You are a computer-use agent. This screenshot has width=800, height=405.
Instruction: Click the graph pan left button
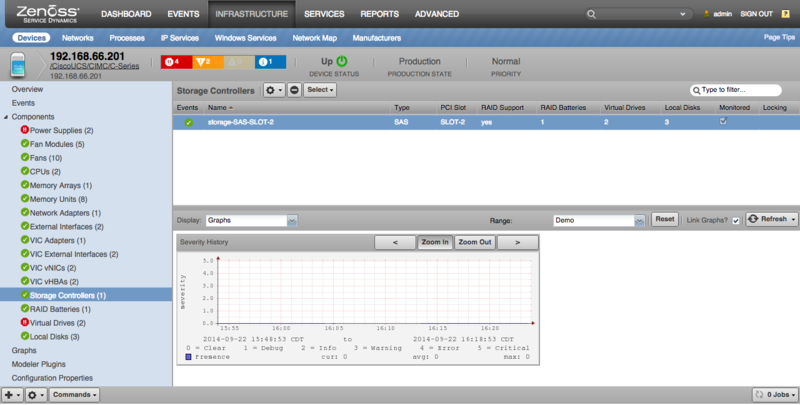[x=395, y=243]
